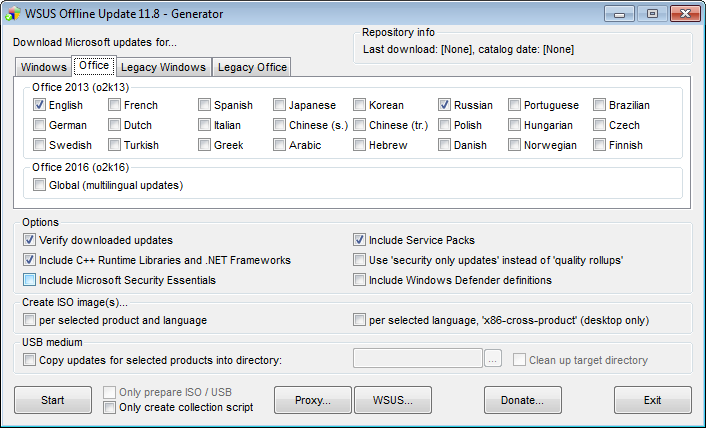Select the Legacy Office tab
This screenshot has height=428, width=706.
(252, 67)
